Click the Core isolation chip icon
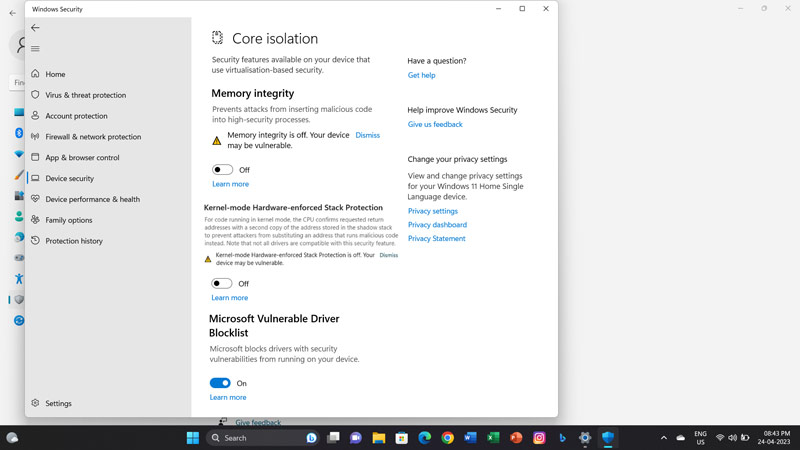 click(217, 37)
